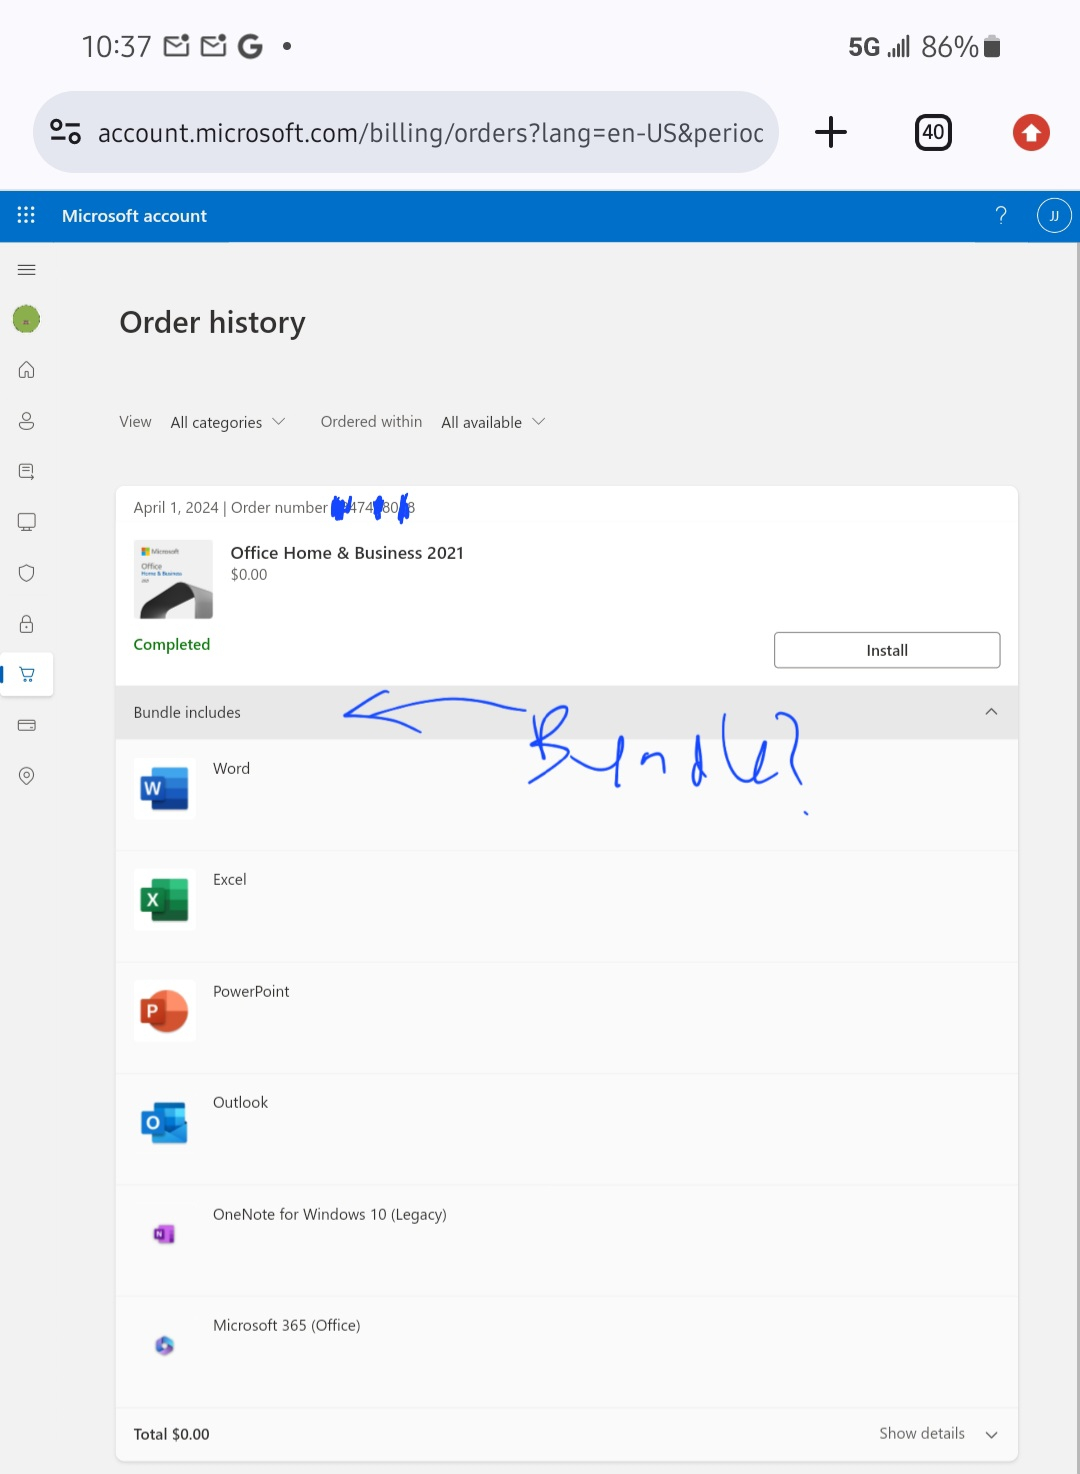Open Your info person icon
The image size is (1080, 1474).
[x=27, y=421]
